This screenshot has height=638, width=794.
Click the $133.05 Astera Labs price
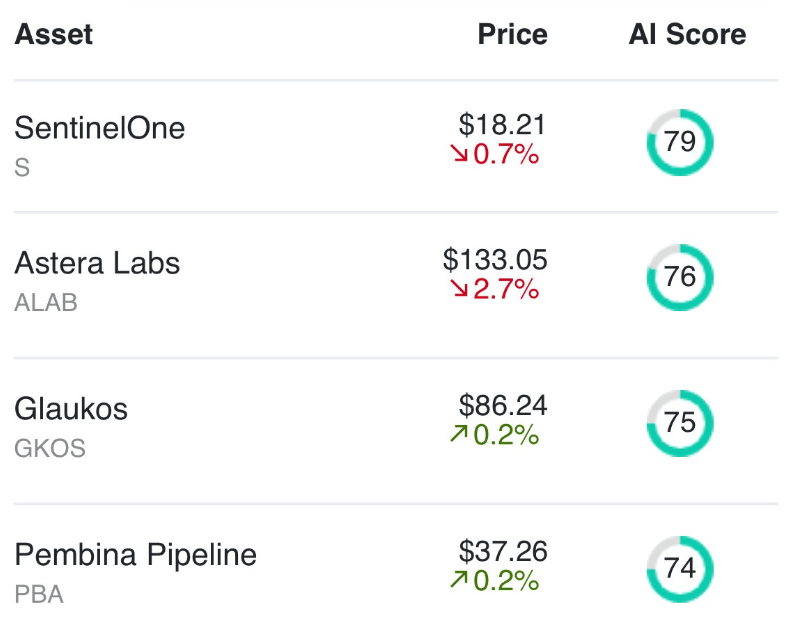495,261
